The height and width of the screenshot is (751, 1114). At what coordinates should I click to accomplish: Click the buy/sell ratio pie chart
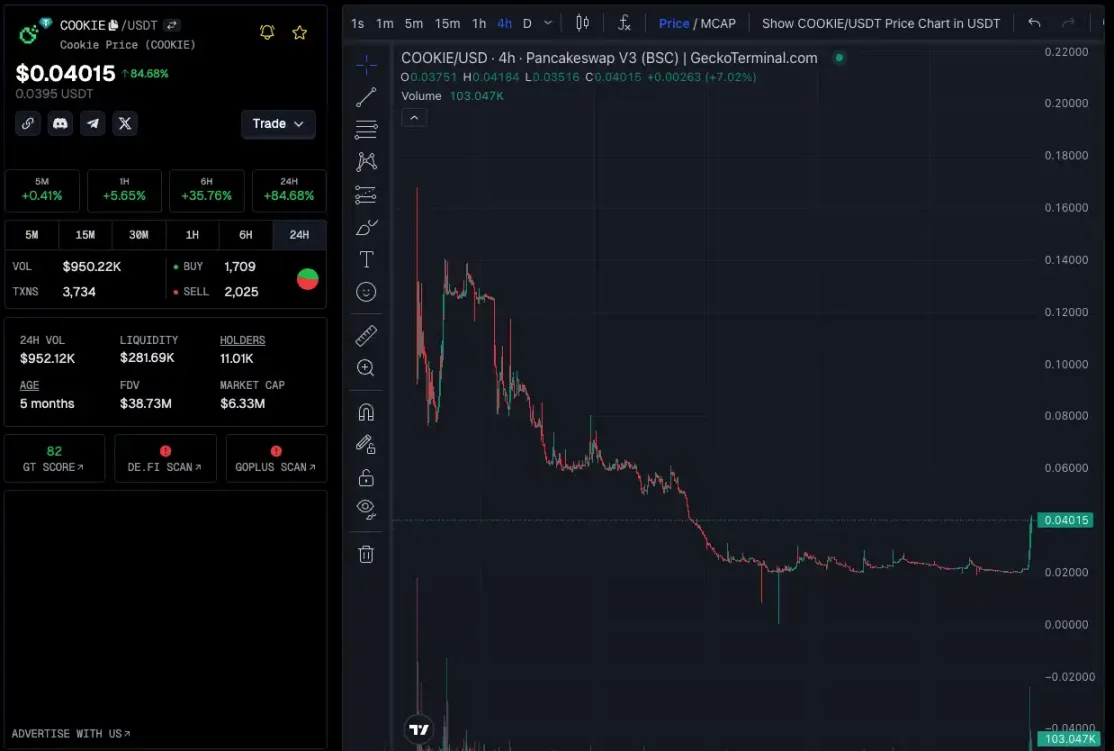[307, 278]
